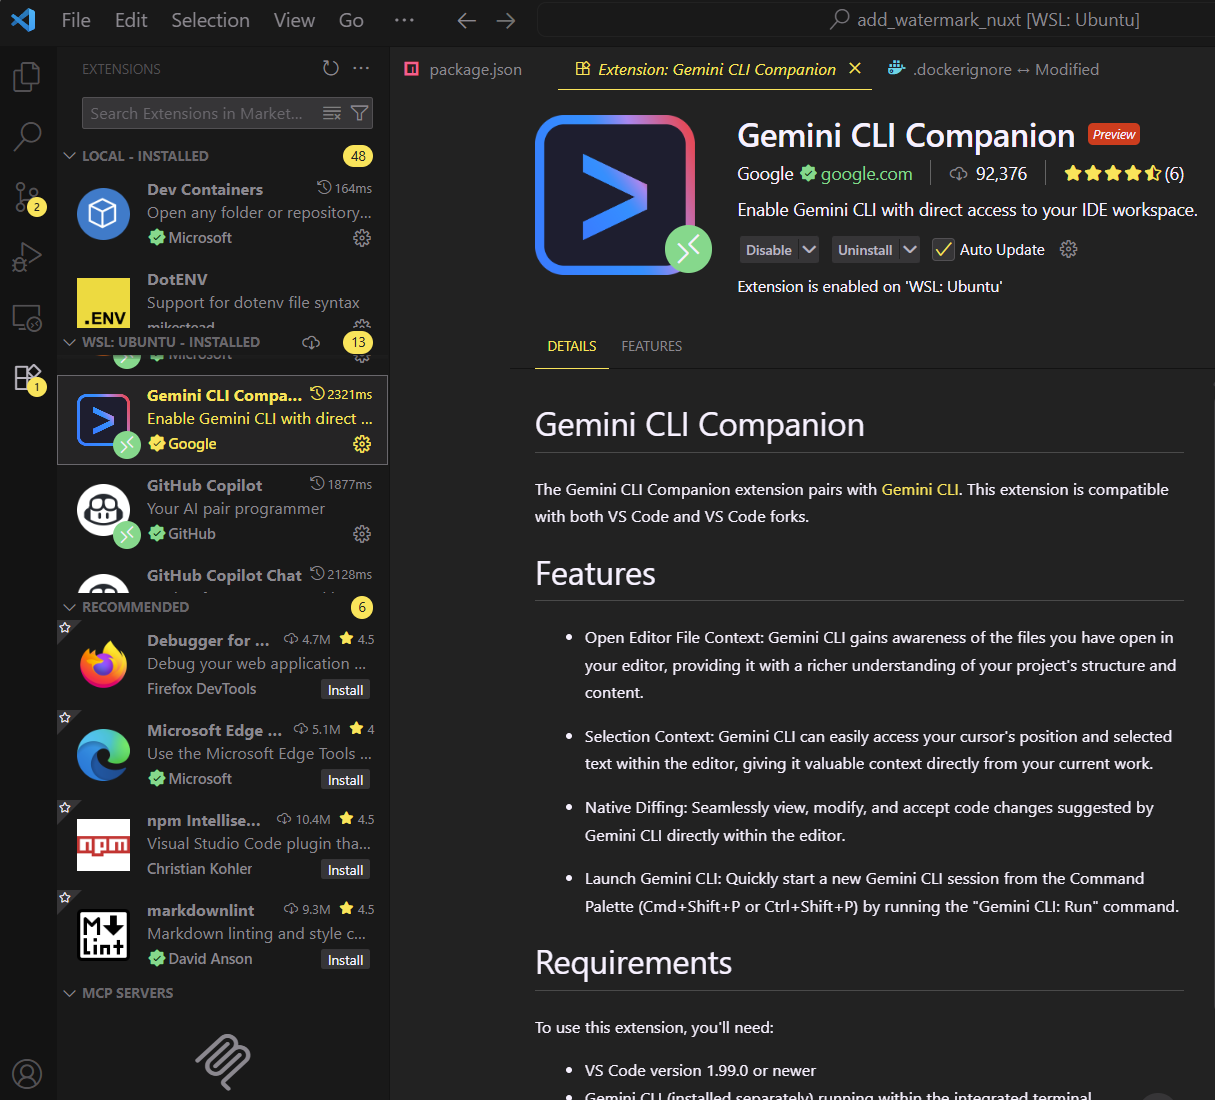Click the npm Intellisense extension icon

tap(103, 845)
